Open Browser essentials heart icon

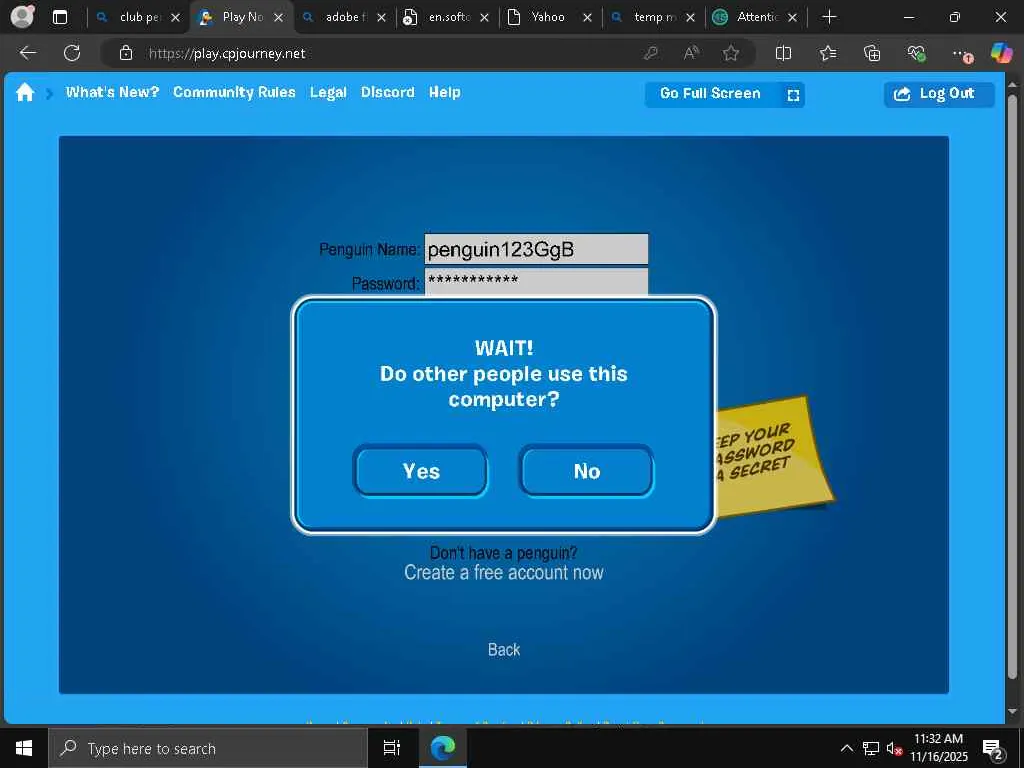point(916,53)
